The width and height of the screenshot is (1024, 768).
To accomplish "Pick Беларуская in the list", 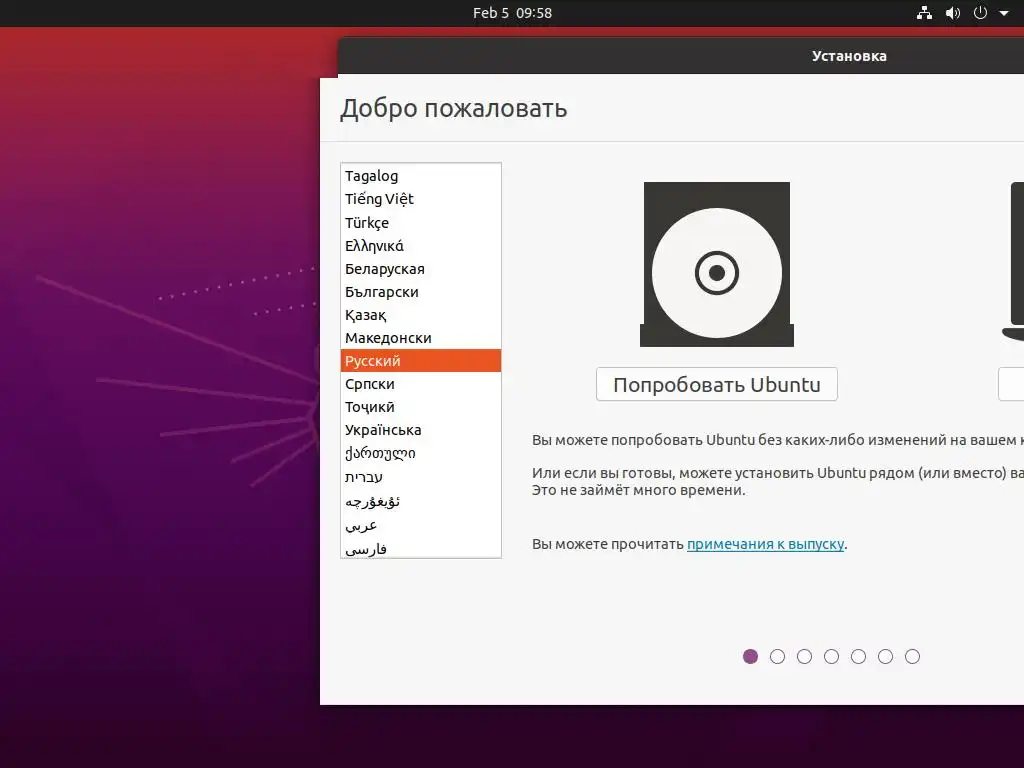I will [x=421, y=269].
